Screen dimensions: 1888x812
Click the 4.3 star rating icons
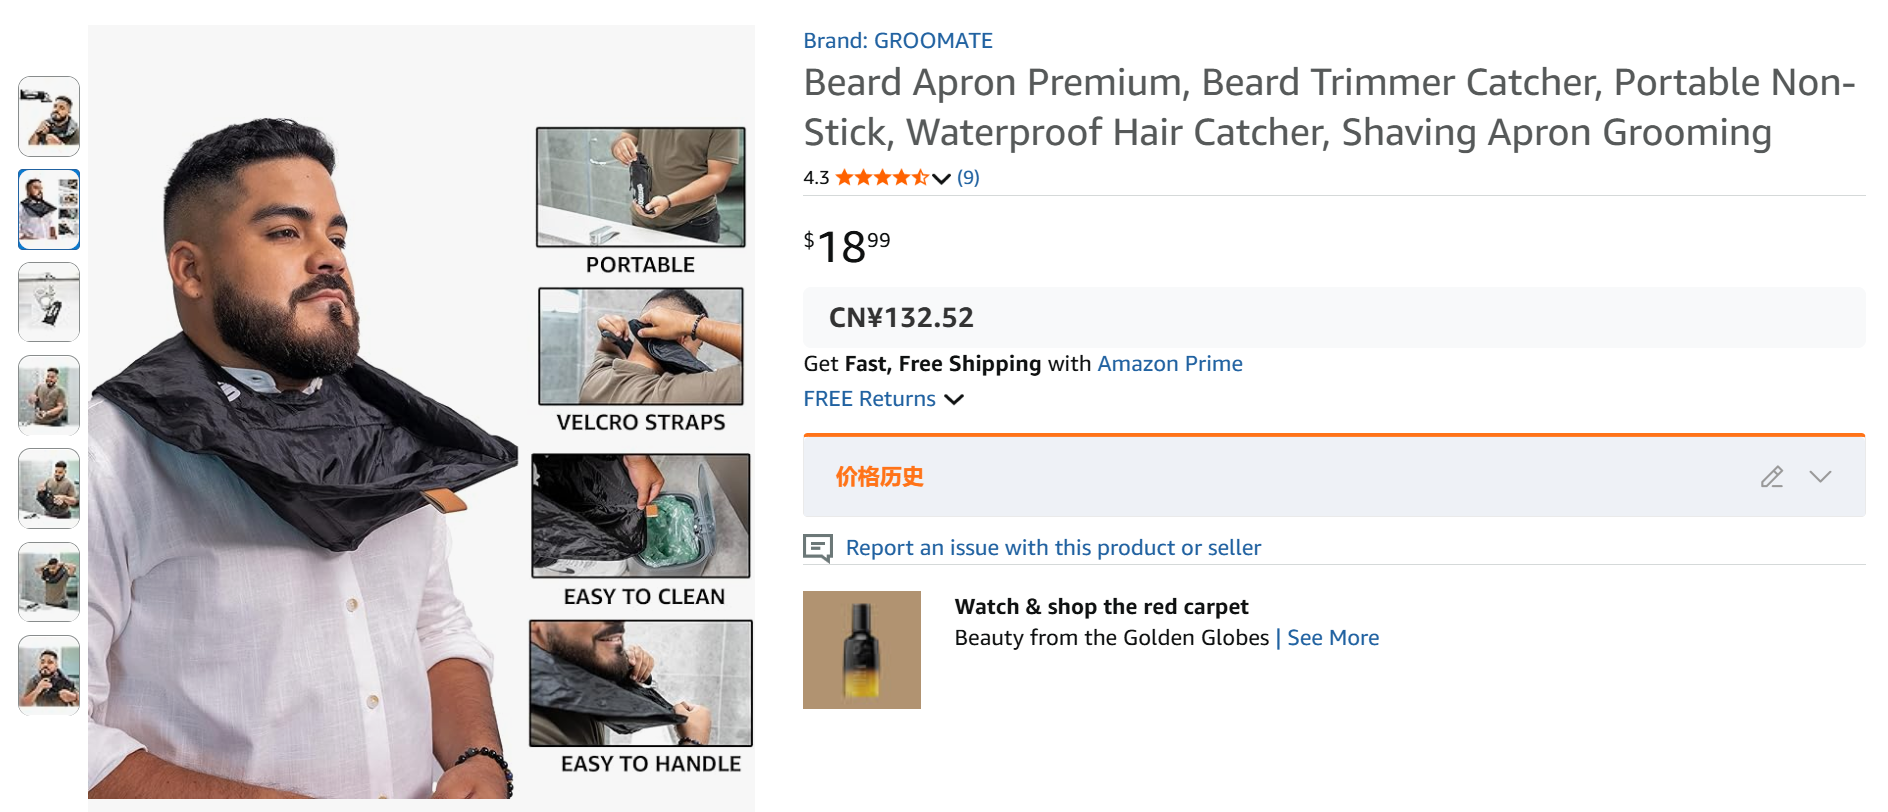pos(881,178)
